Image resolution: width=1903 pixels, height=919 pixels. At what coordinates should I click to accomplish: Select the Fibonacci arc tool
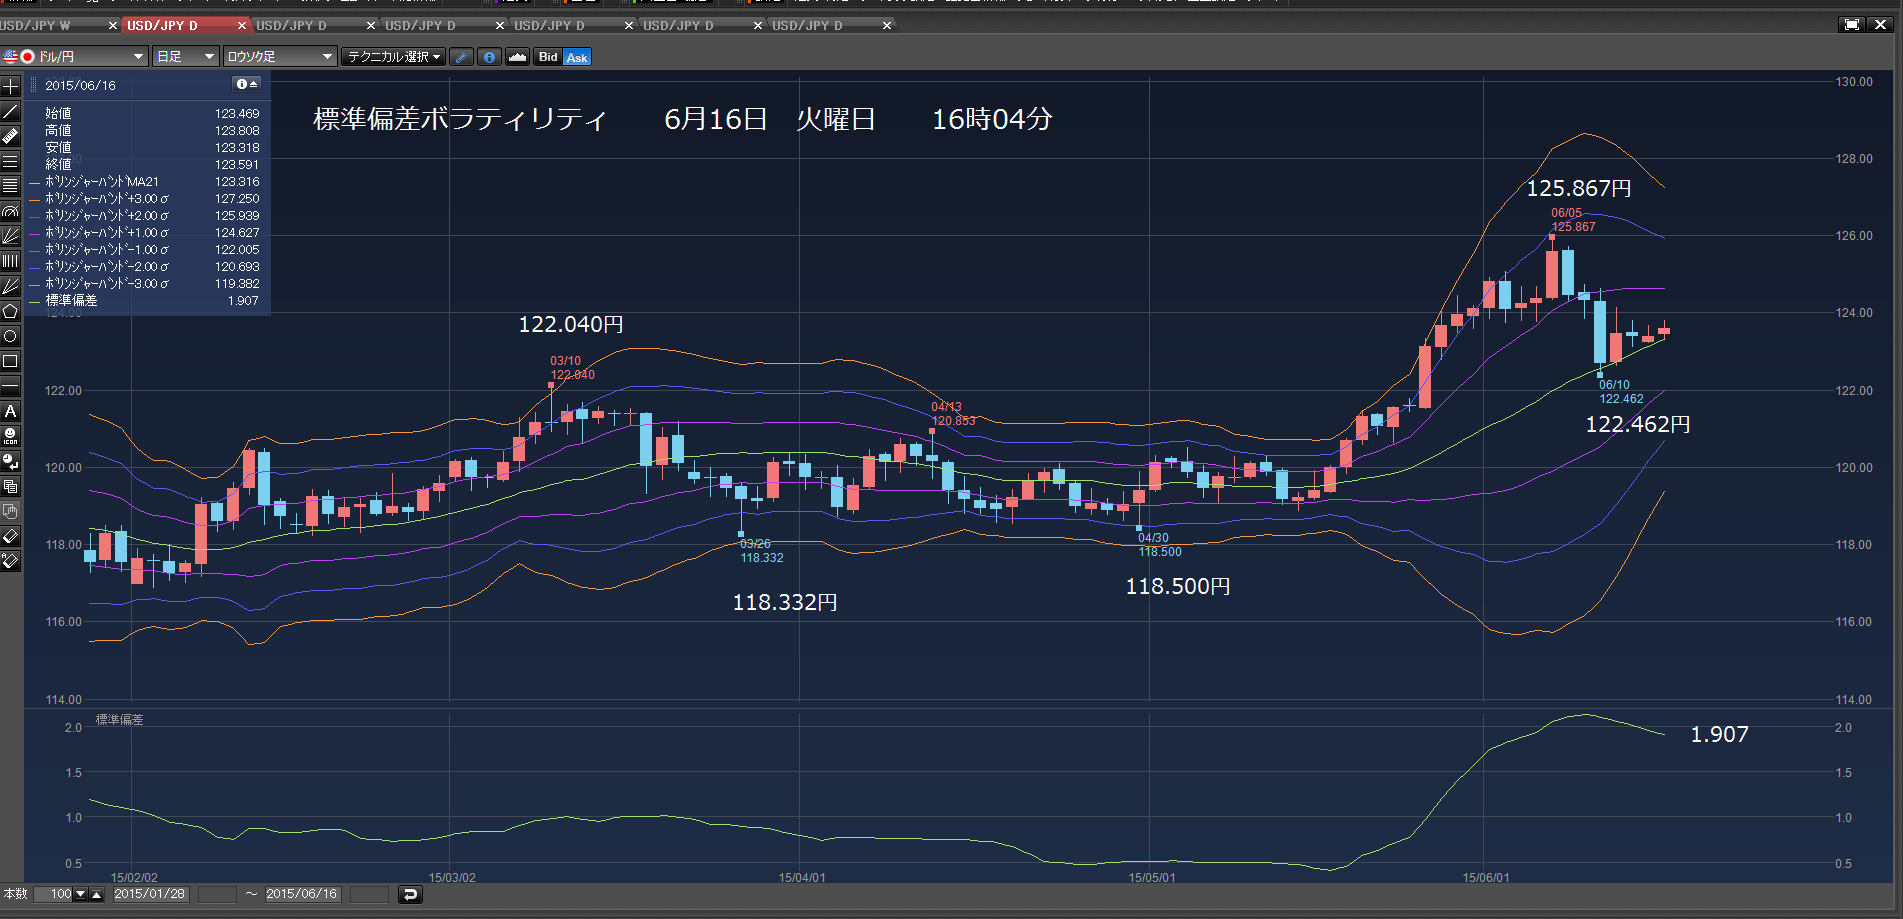click(10, 211)
